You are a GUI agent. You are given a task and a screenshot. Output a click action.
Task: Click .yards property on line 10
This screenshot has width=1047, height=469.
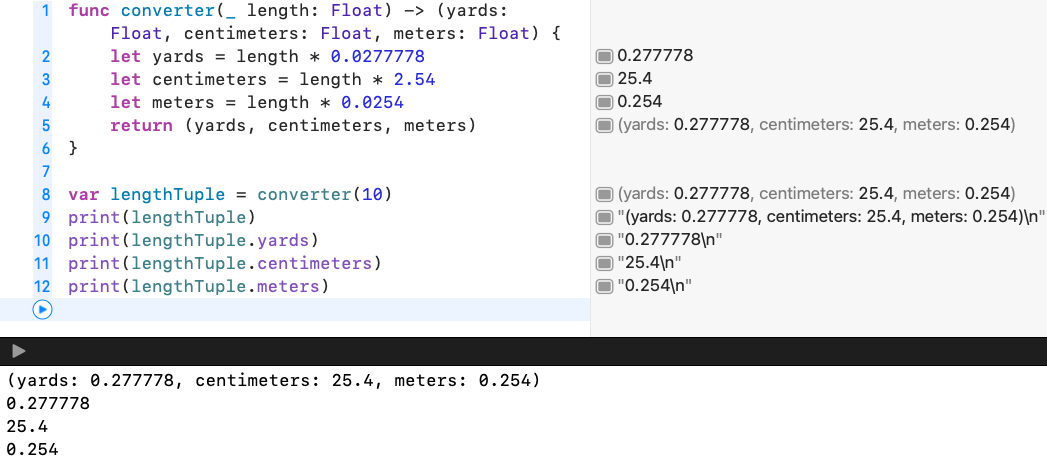(x=283, y=241)
